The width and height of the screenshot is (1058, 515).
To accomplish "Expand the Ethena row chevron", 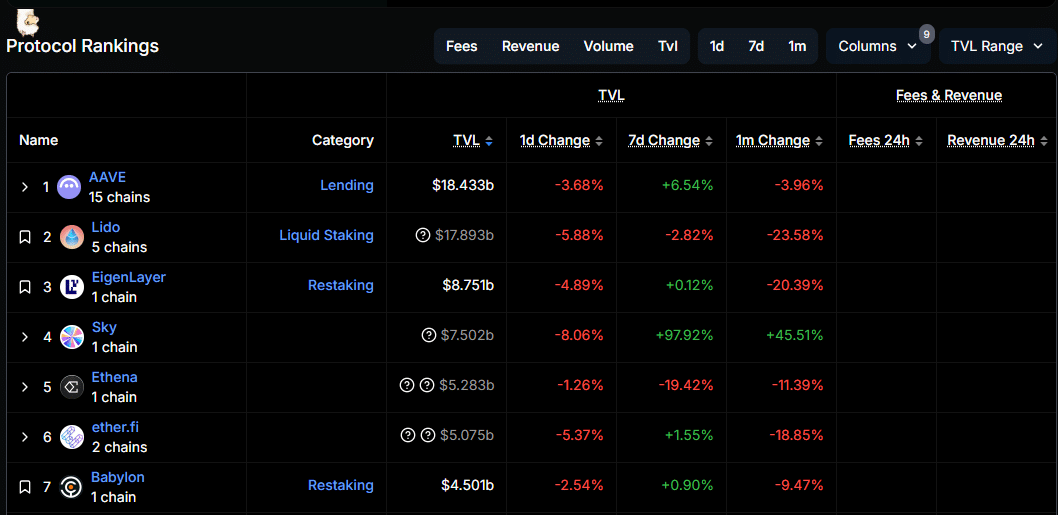I will (25, 387).
